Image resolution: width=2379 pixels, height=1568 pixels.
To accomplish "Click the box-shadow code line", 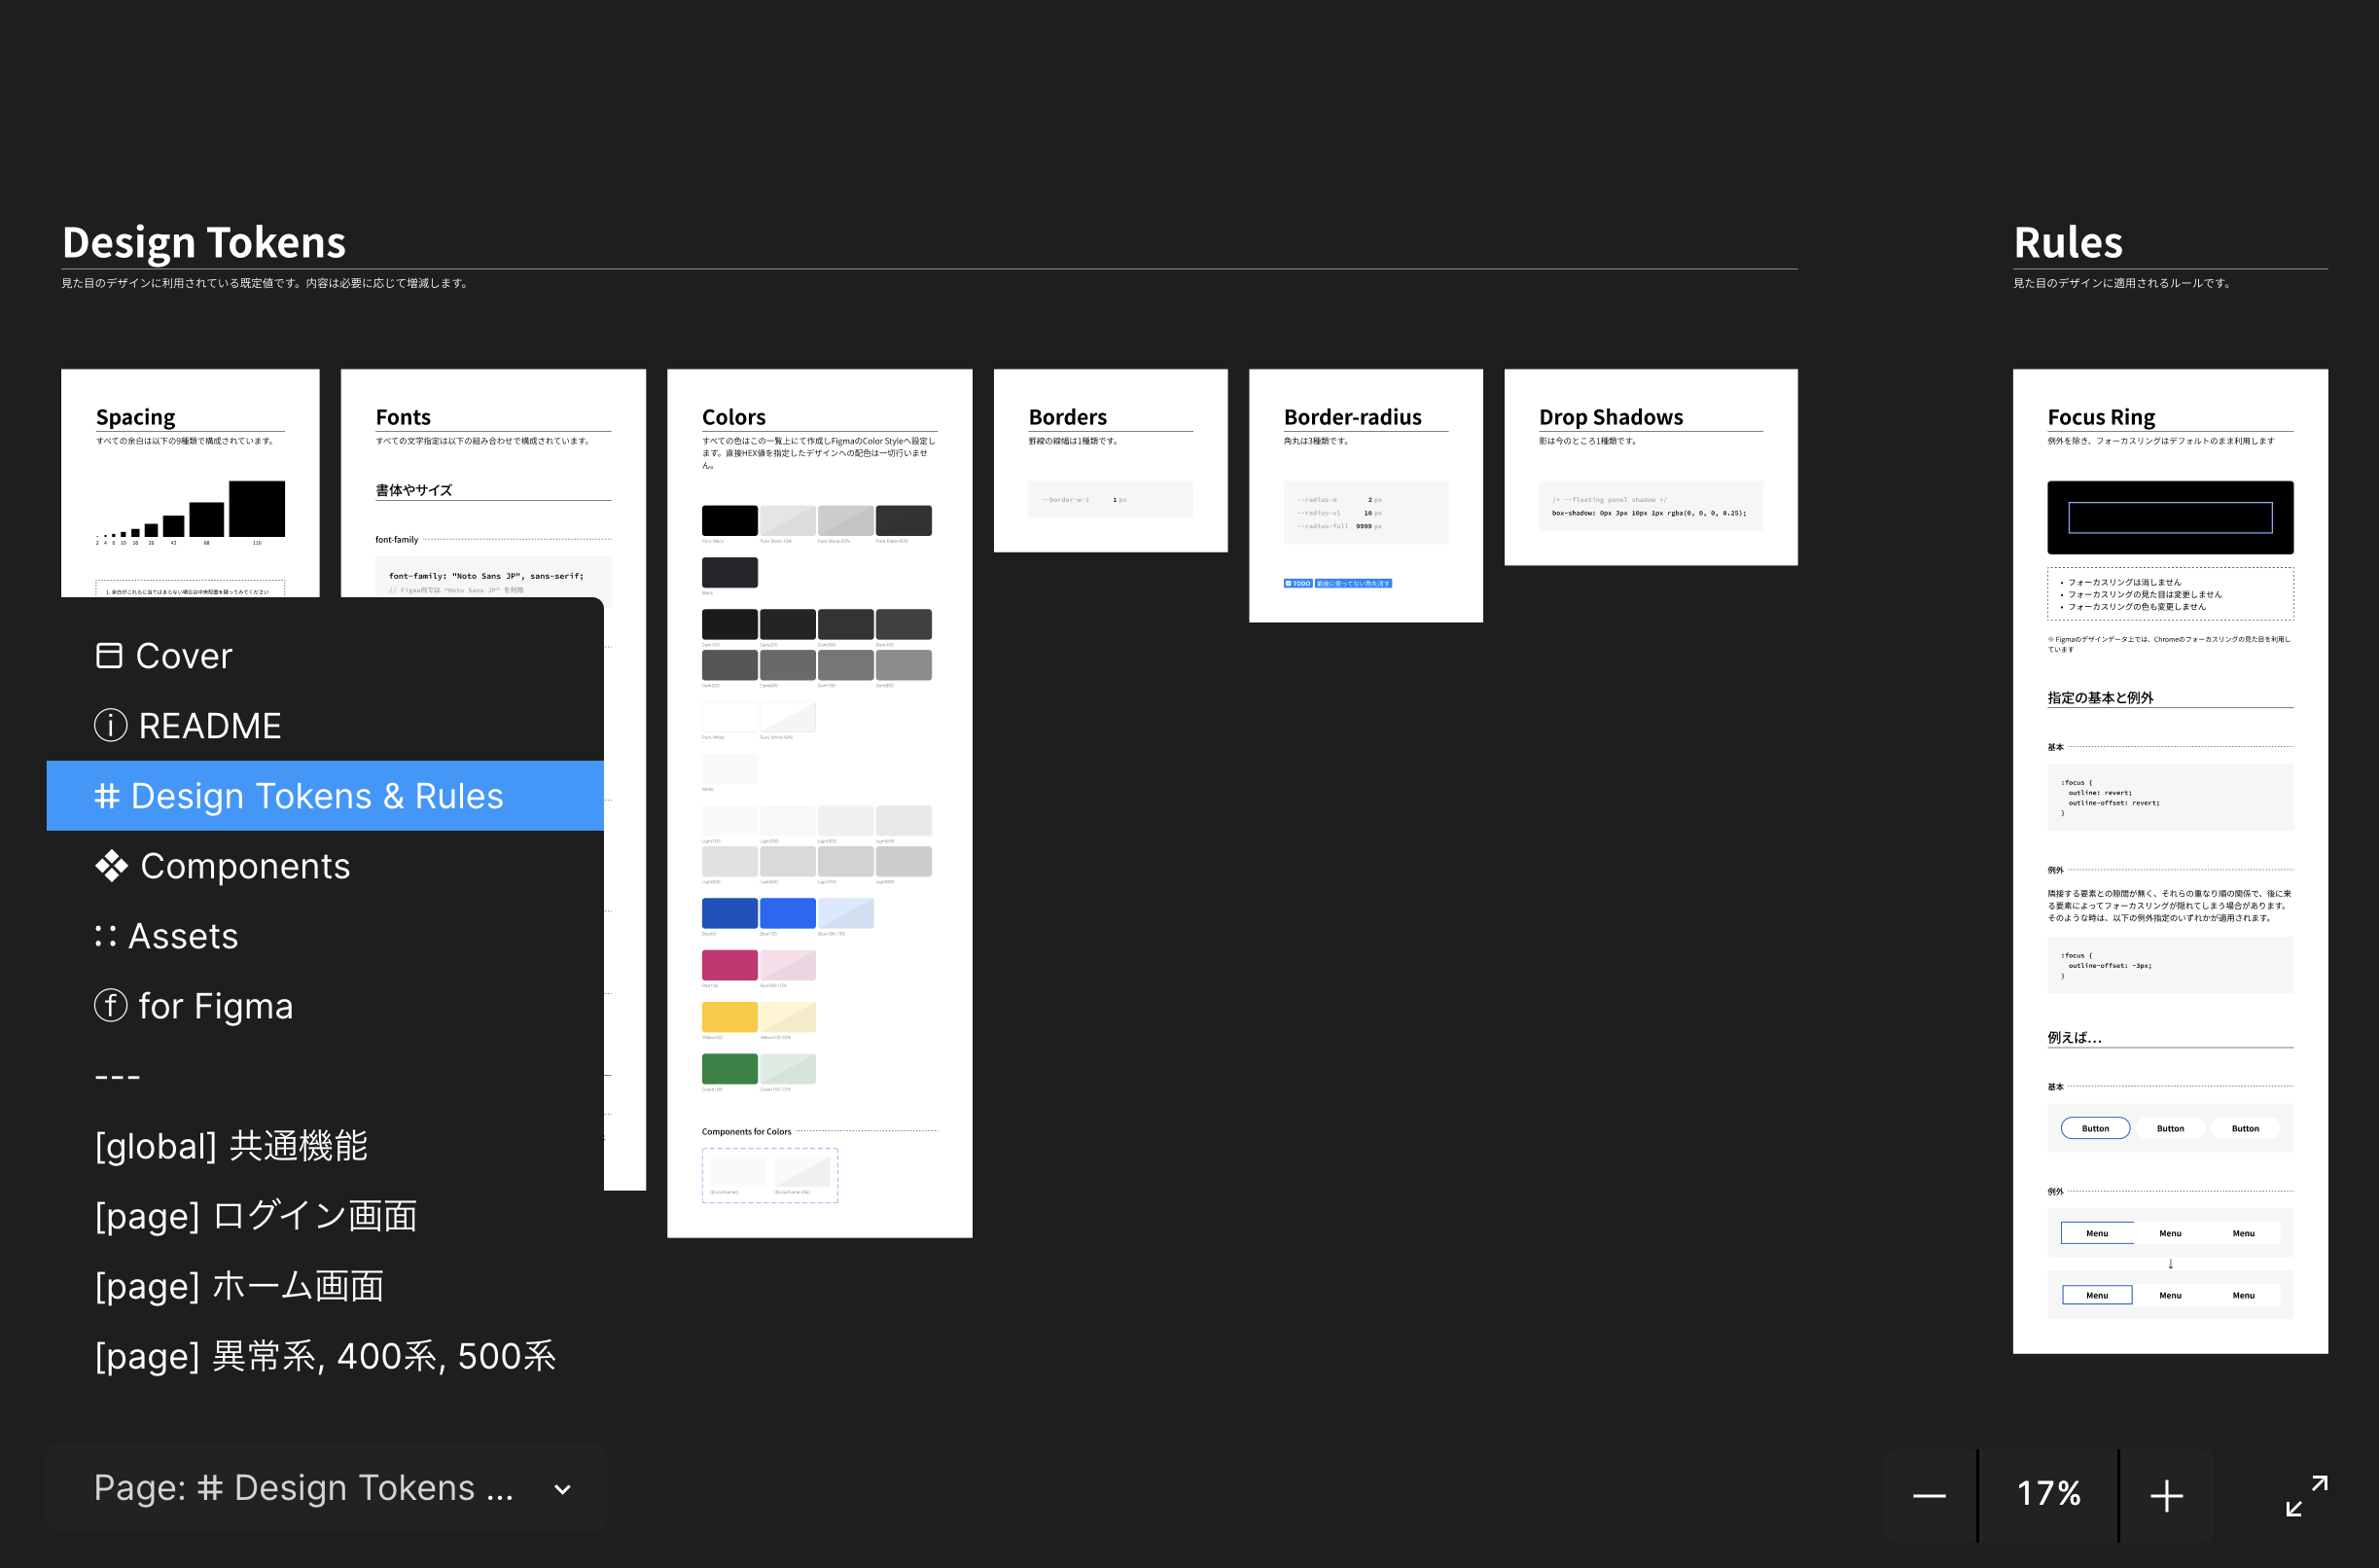I will coord(1649,513).
